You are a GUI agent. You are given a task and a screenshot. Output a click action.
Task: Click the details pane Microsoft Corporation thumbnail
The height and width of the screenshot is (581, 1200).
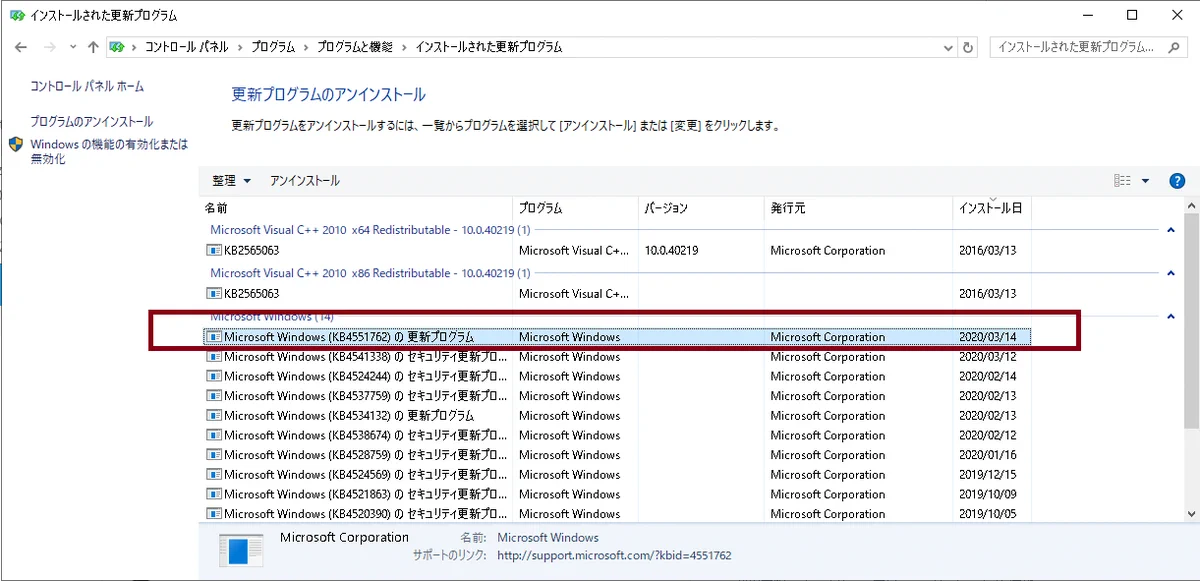coord(241,551)
